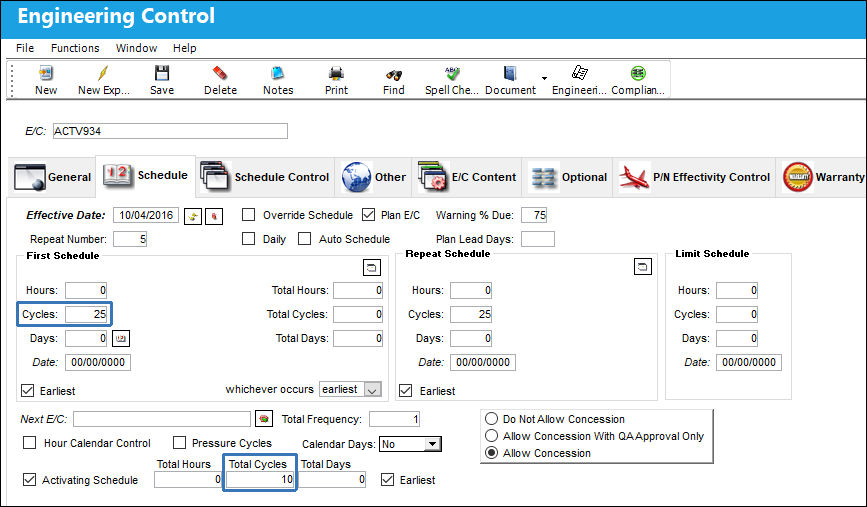Enable the Auto Schedule checkbox
The width and height of the screenshot is (867, 507).
coord(305,238)
